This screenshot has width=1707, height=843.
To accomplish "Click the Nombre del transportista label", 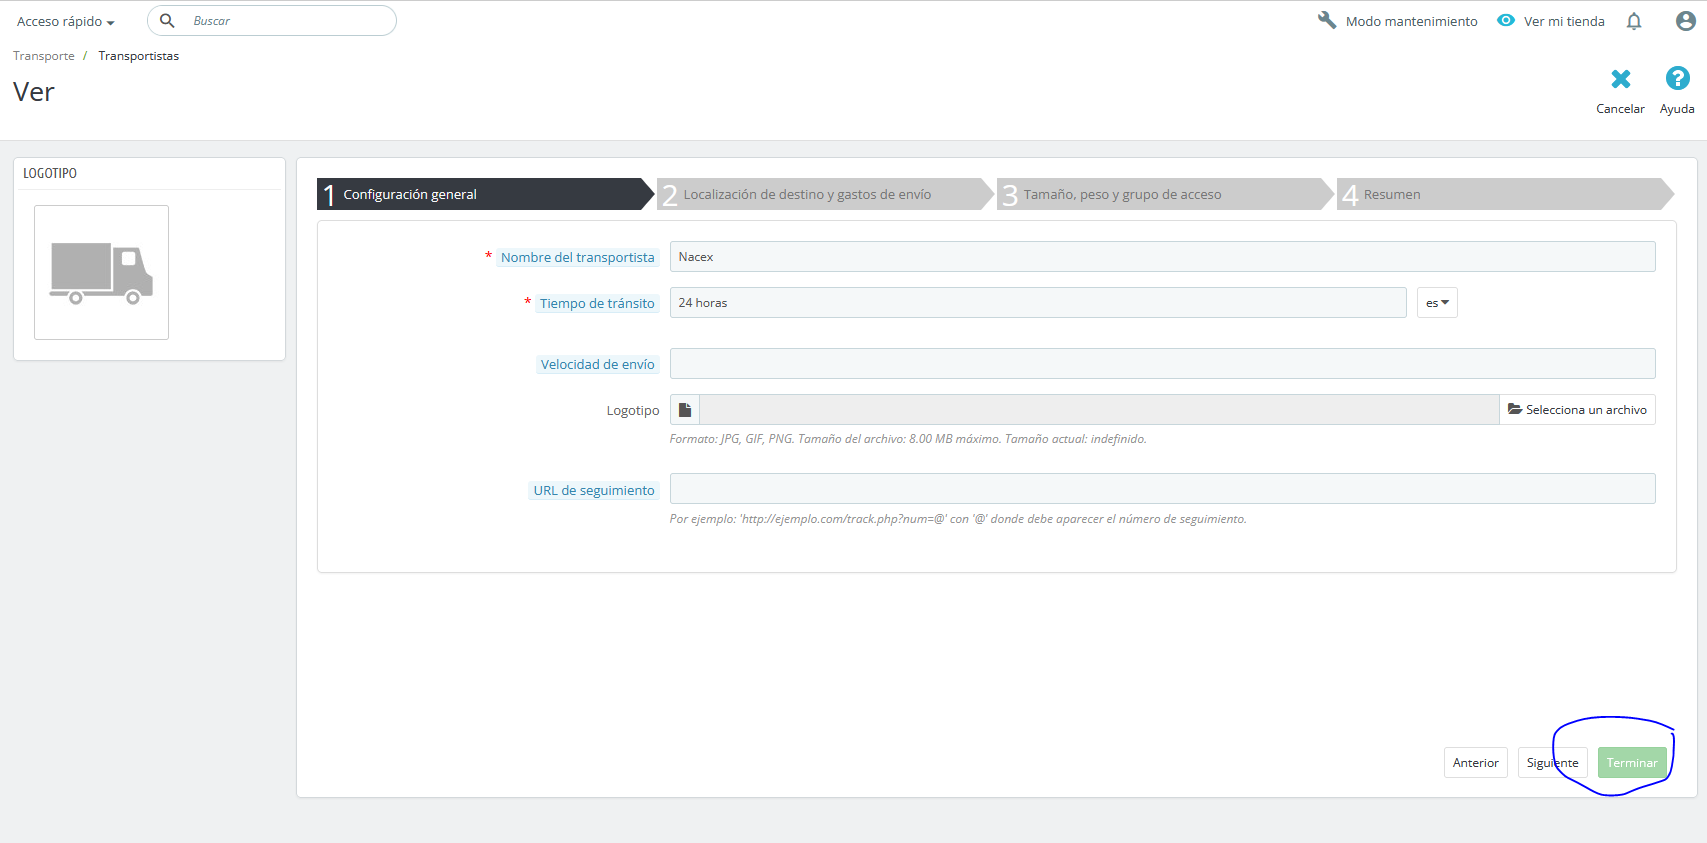I will (x=577, y=257).
